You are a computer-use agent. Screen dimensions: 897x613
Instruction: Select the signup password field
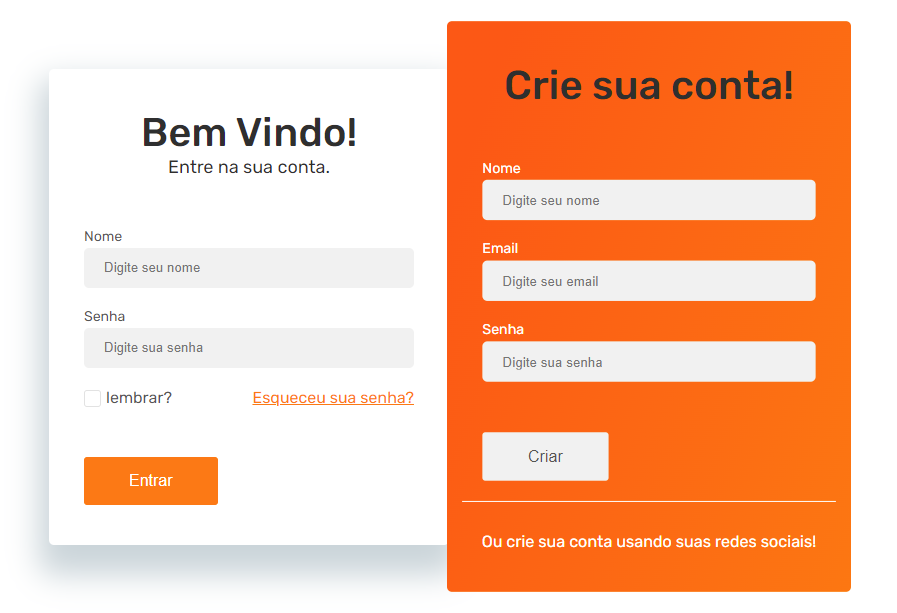[648, 362]
